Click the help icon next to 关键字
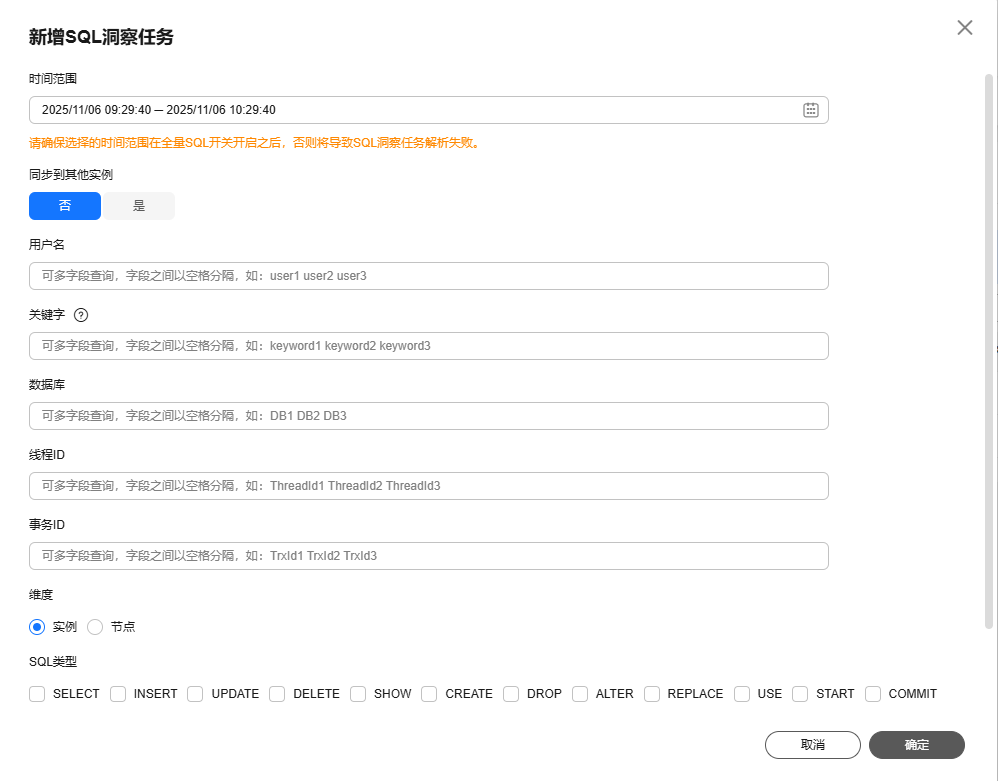 81,314
